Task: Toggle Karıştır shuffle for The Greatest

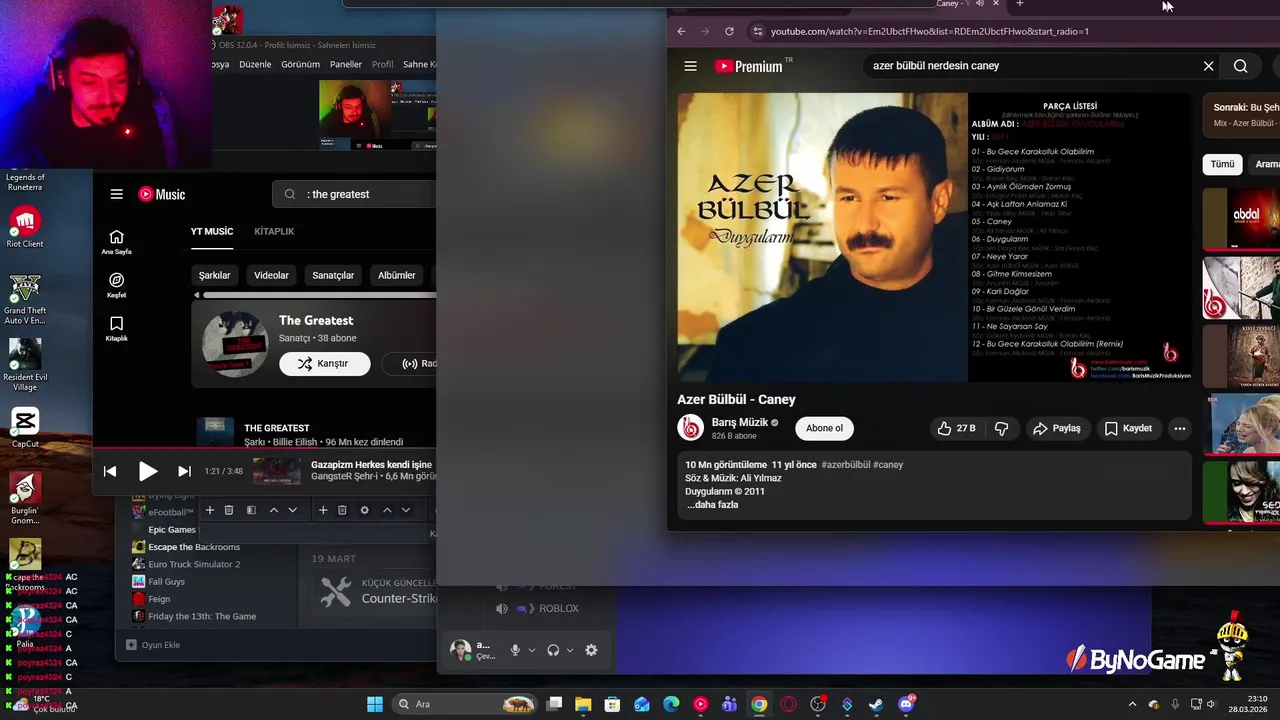Action: (324, 364)
